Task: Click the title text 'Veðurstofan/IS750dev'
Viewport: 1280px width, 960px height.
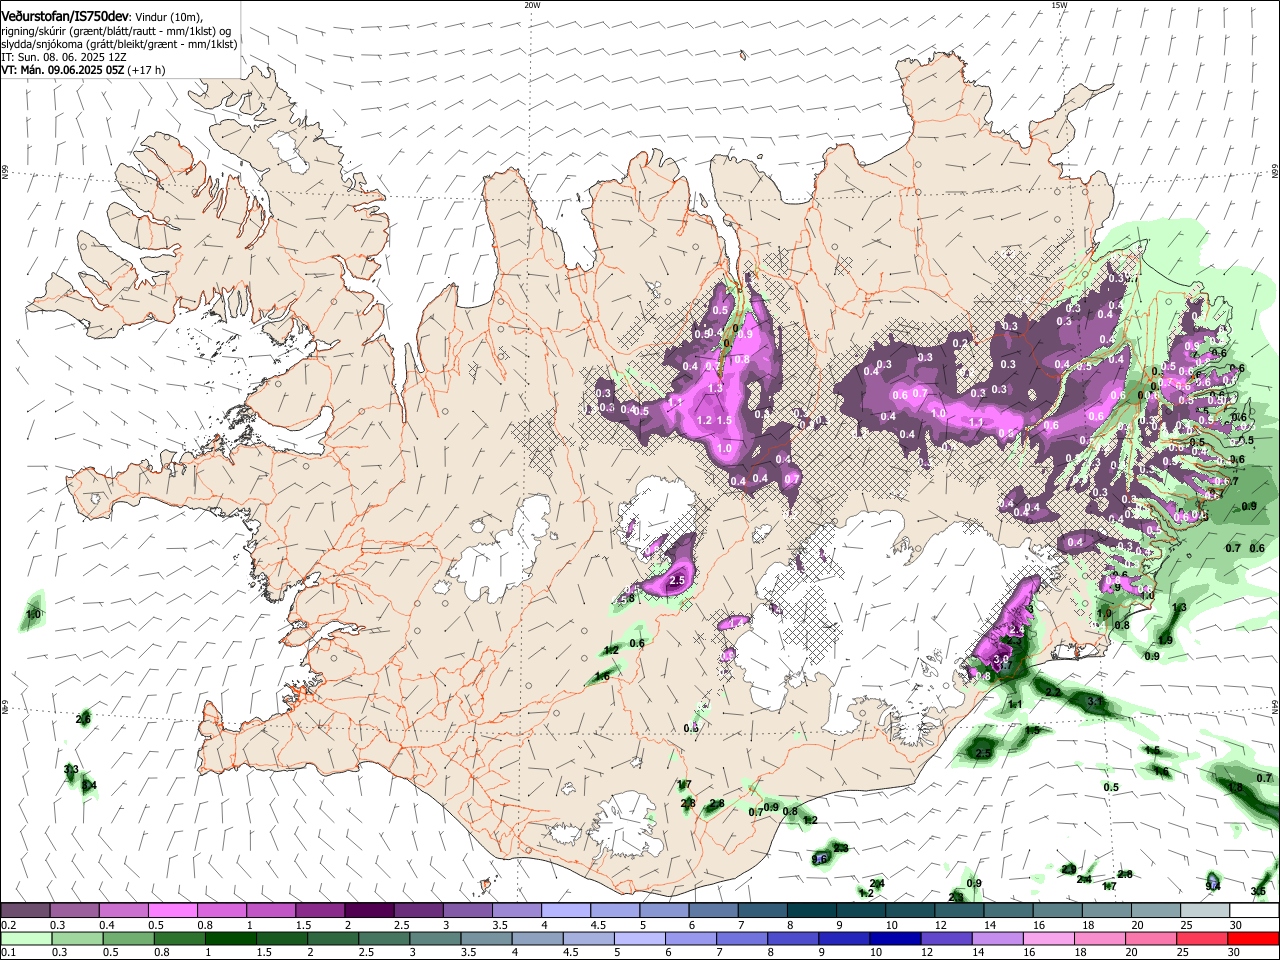Action: (x=66, y=16)
